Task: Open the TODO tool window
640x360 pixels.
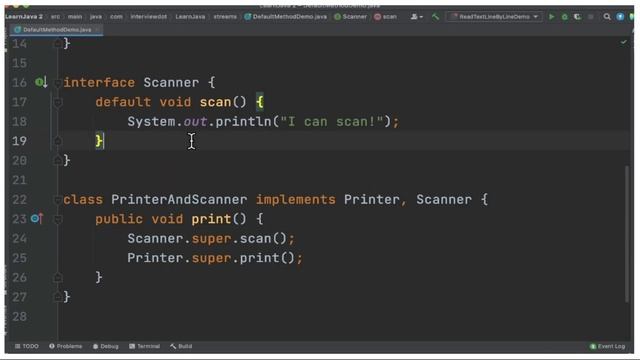Action: 27,346
